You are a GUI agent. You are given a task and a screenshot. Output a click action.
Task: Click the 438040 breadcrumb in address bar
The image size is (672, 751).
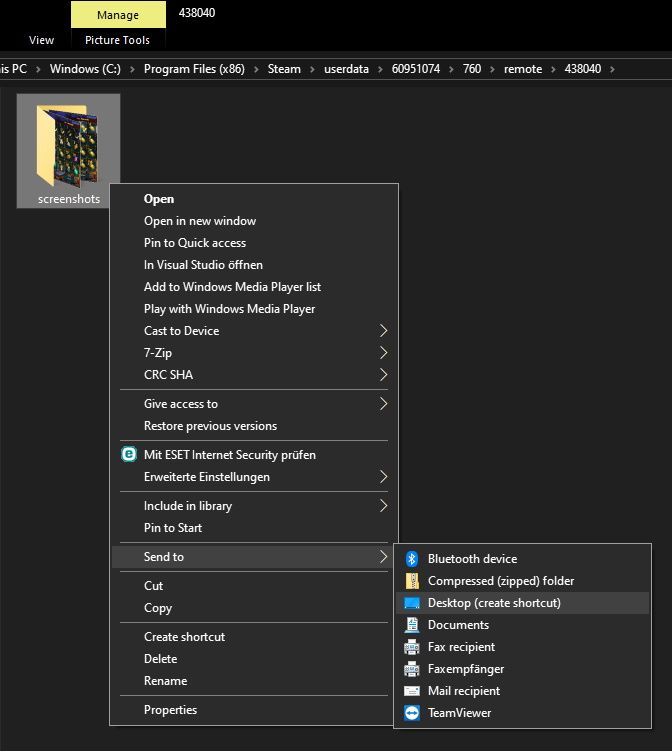(x=582, y=69)
